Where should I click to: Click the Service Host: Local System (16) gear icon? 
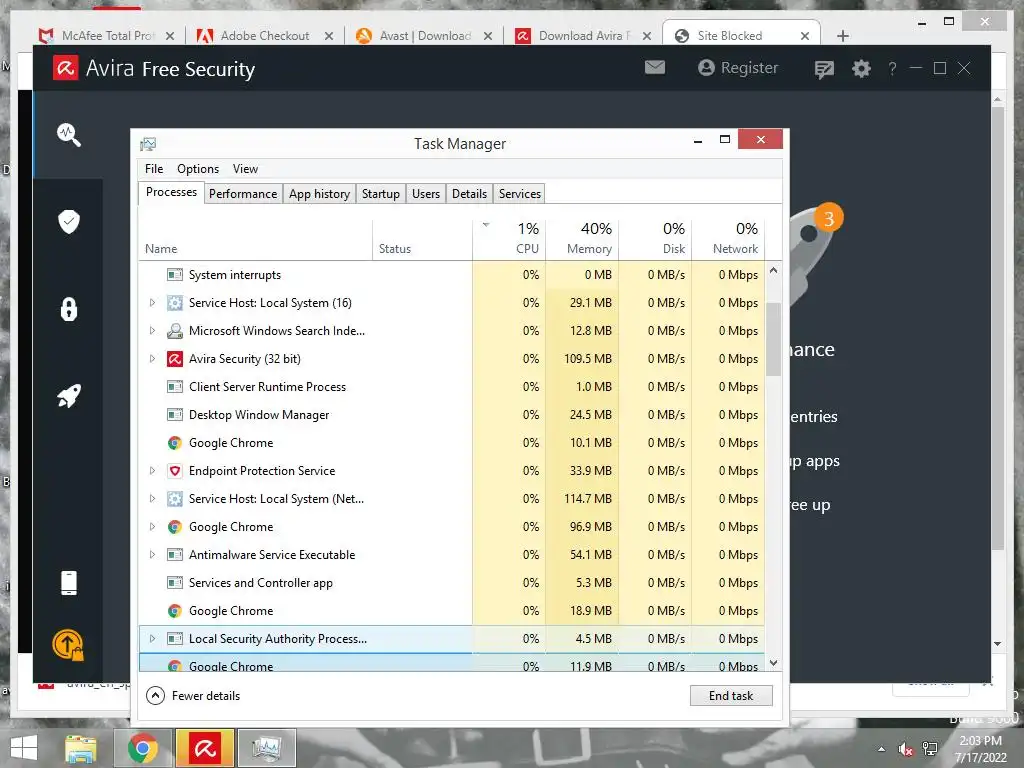tap(174, 302)
